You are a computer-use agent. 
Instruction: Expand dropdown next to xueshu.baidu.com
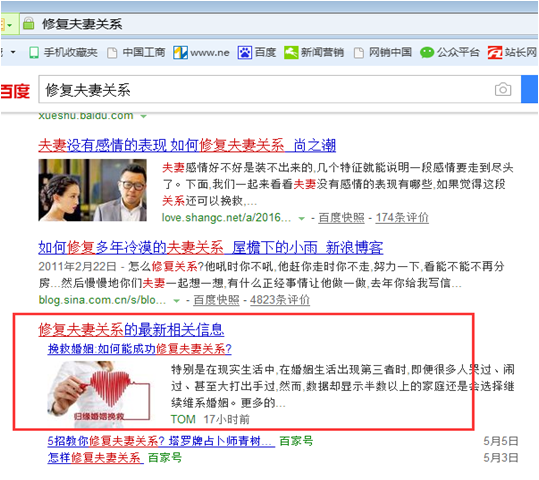143,117
